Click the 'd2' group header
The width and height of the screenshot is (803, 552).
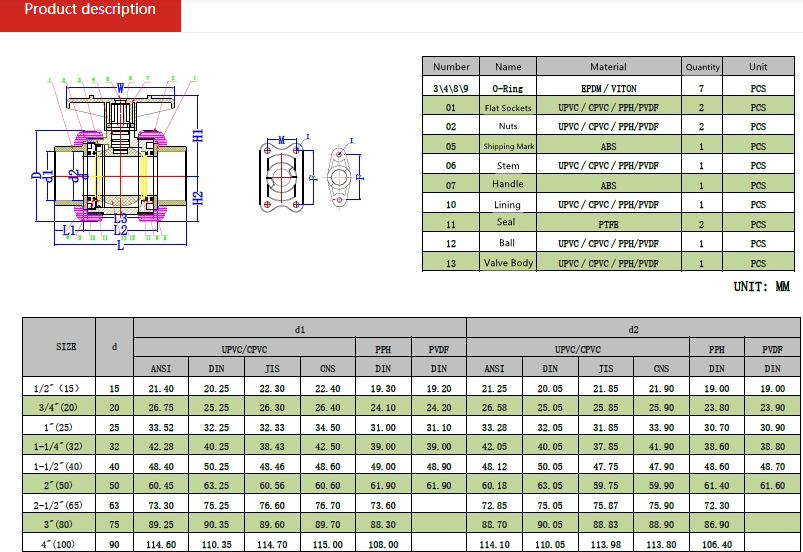633,329
